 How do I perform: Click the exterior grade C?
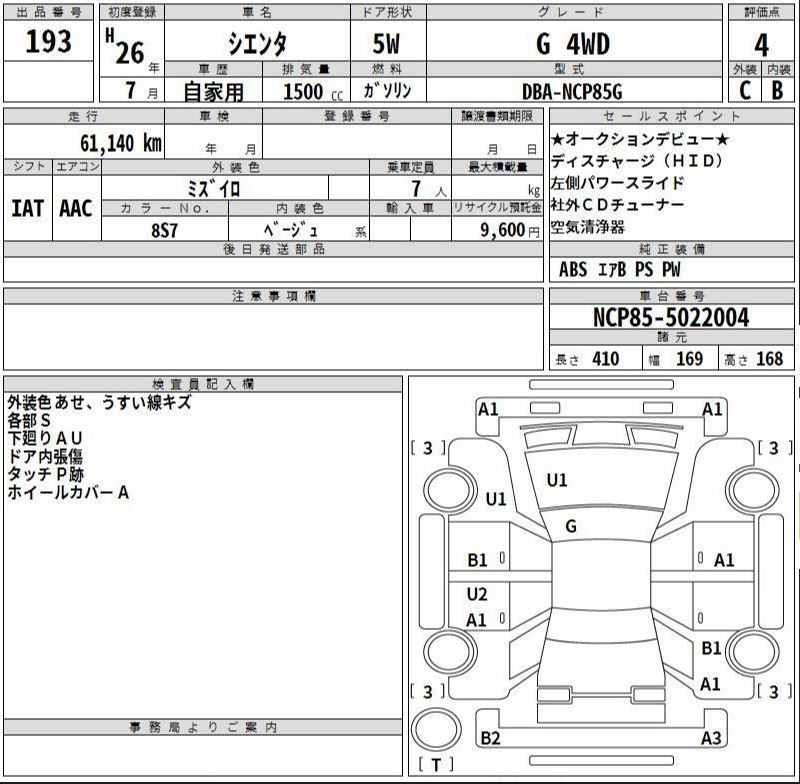click(745, 90)
